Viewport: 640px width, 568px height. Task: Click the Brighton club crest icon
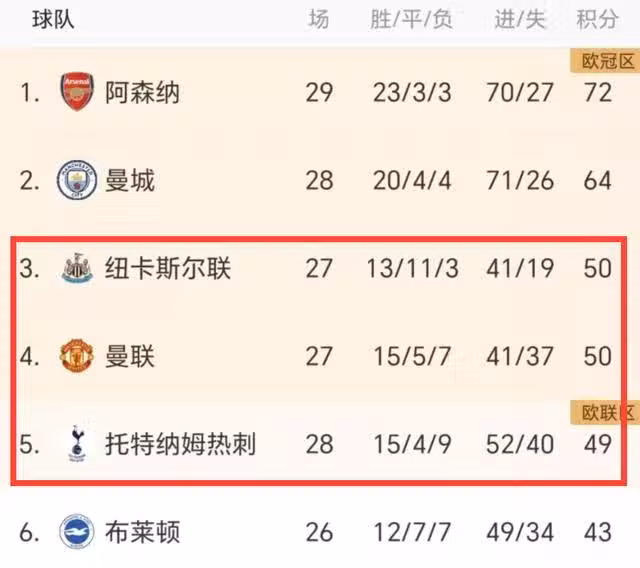pyautogui.click(x=76, y=531)
